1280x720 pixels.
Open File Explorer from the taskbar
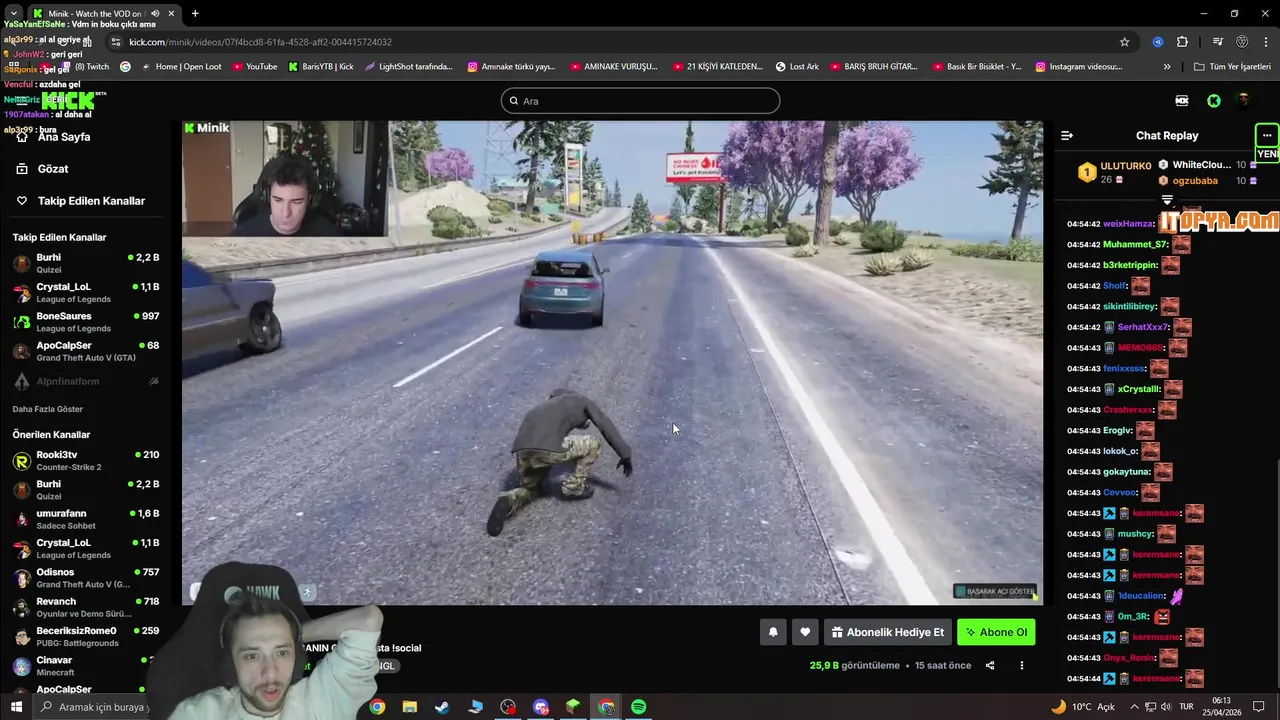coord(409,707)
